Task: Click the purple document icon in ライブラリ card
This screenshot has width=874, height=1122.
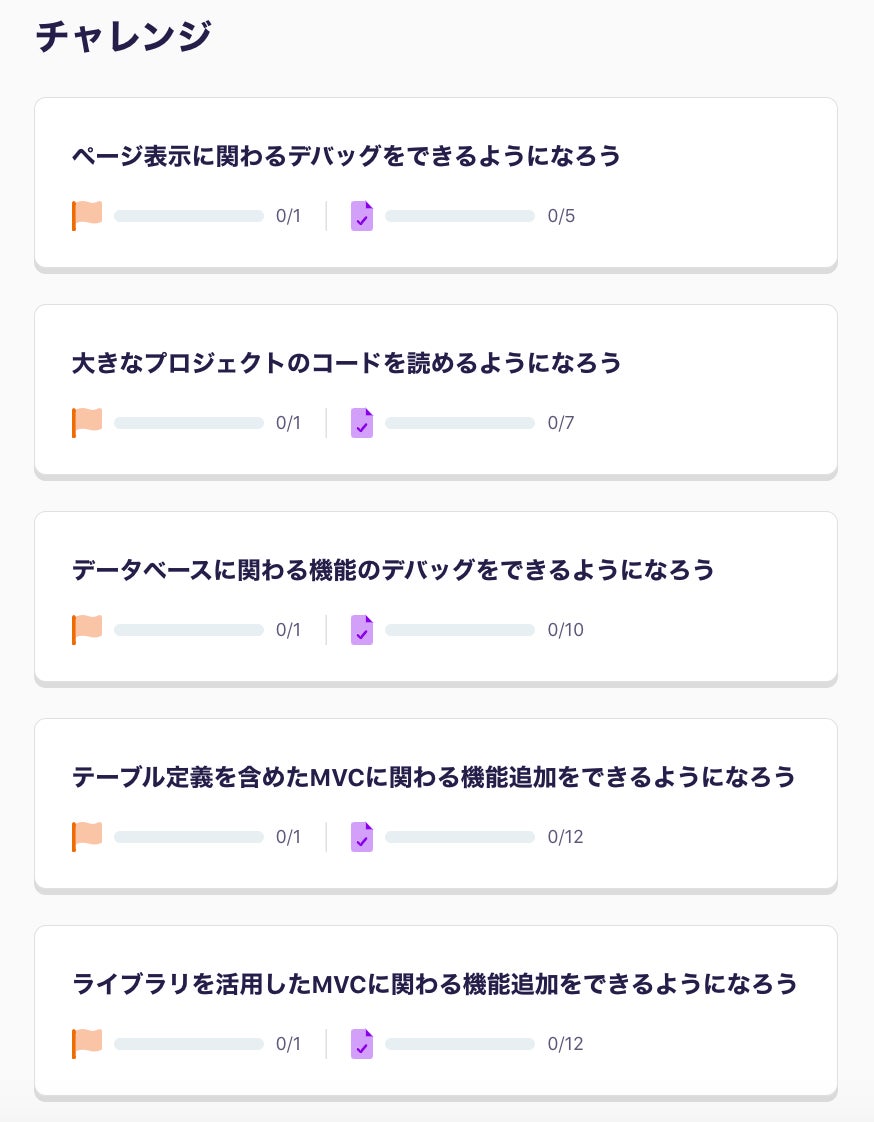Action: pyautogui.click(x=362, y=1044)
